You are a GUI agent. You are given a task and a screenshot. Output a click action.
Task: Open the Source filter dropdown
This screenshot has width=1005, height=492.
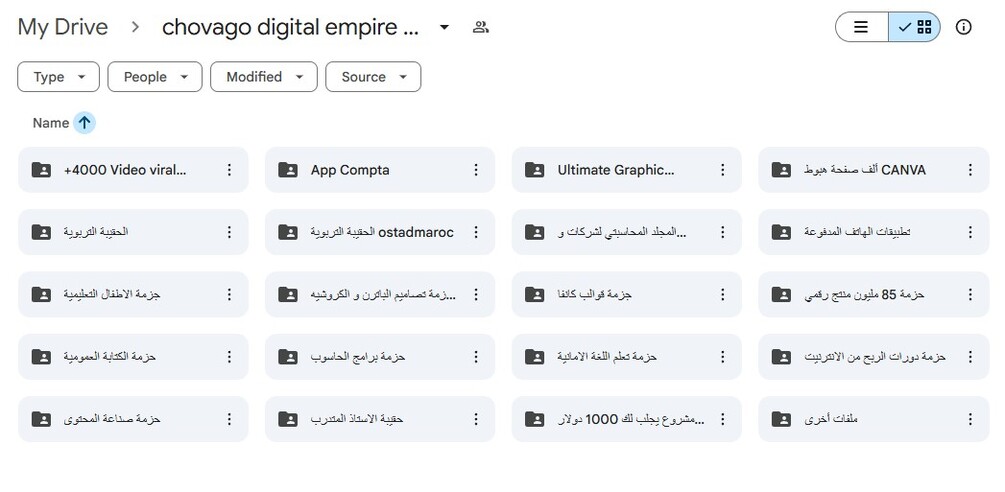(373, 77)
